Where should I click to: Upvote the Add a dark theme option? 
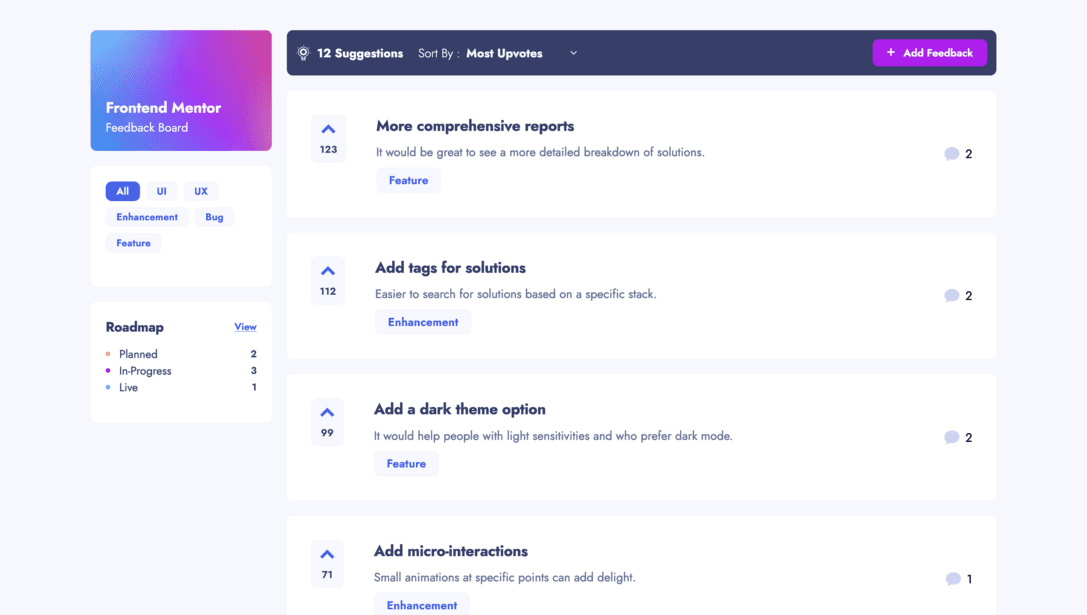click(327, 422)
